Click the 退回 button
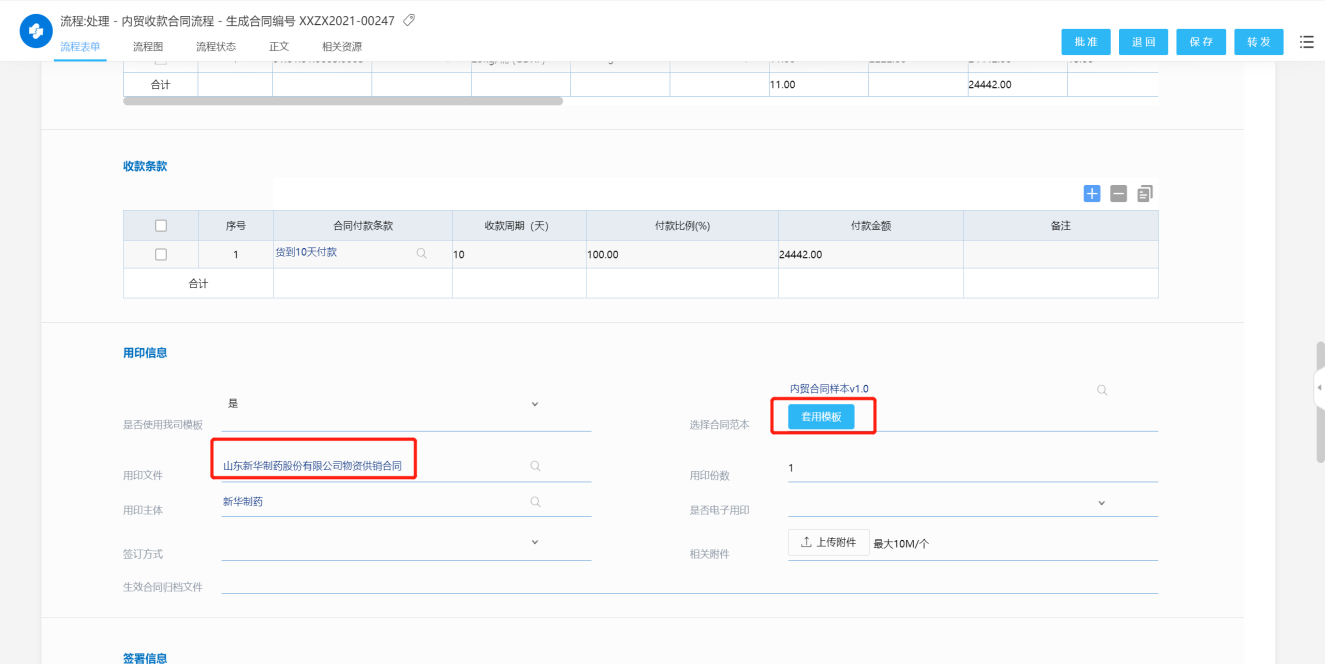 point(1144,42)
